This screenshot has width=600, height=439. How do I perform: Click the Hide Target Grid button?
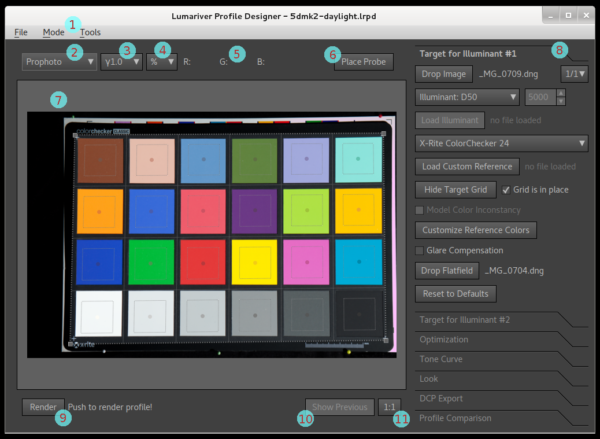point(456,189)
